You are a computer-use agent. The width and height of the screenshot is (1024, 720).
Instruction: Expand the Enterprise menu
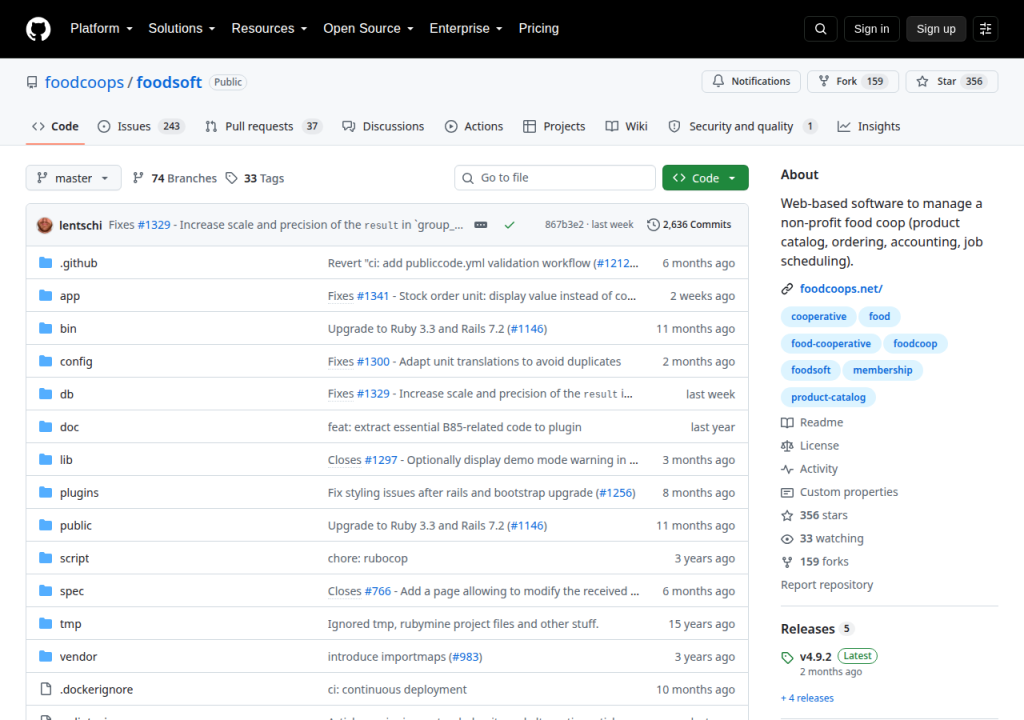[x=466, y=29]
